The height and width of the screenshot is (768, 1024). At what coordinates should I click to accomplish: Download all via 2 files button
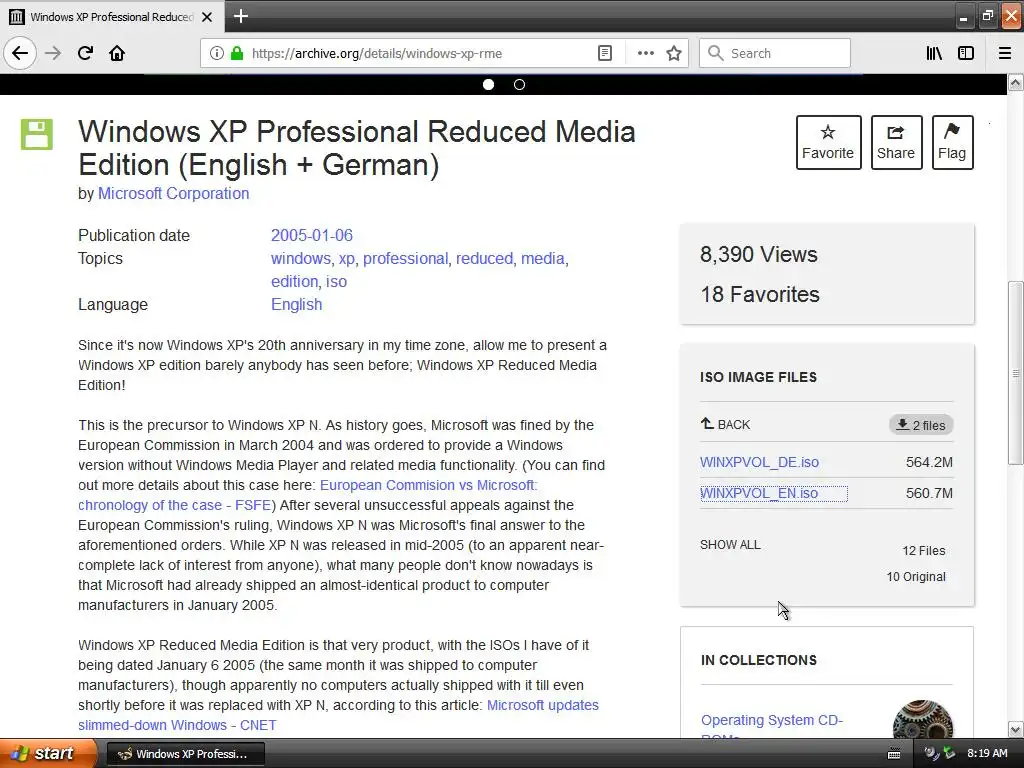pyautogui.click(x=921, y=425)
